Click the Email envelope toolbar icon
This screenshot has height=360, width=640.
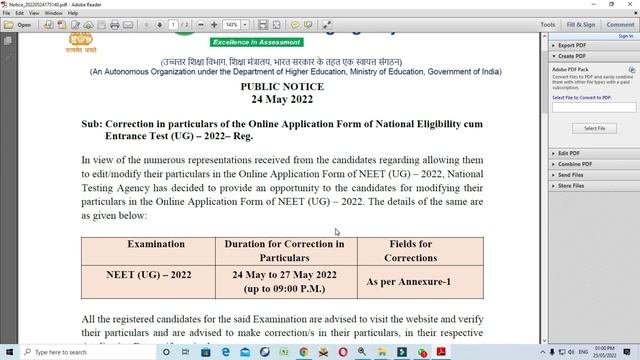pyautogui.click(x=128, y=25)
